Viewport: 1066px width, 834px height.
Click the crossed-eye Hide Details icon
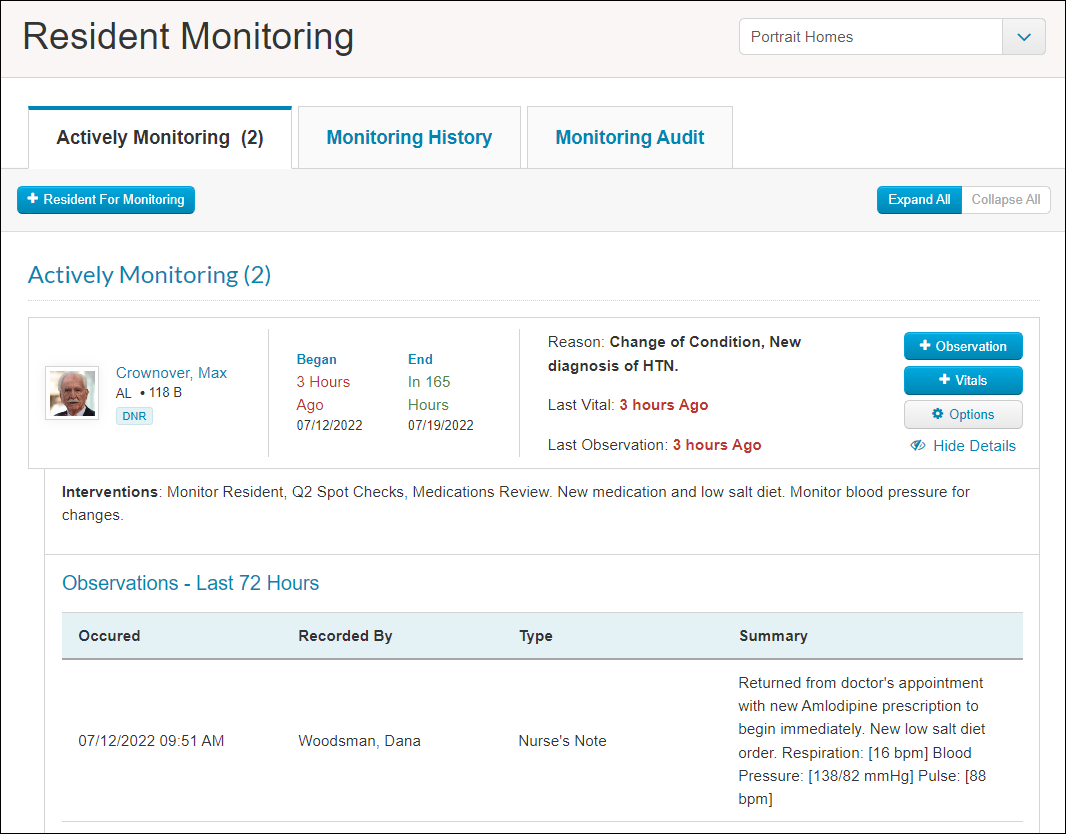click(918, 446)
